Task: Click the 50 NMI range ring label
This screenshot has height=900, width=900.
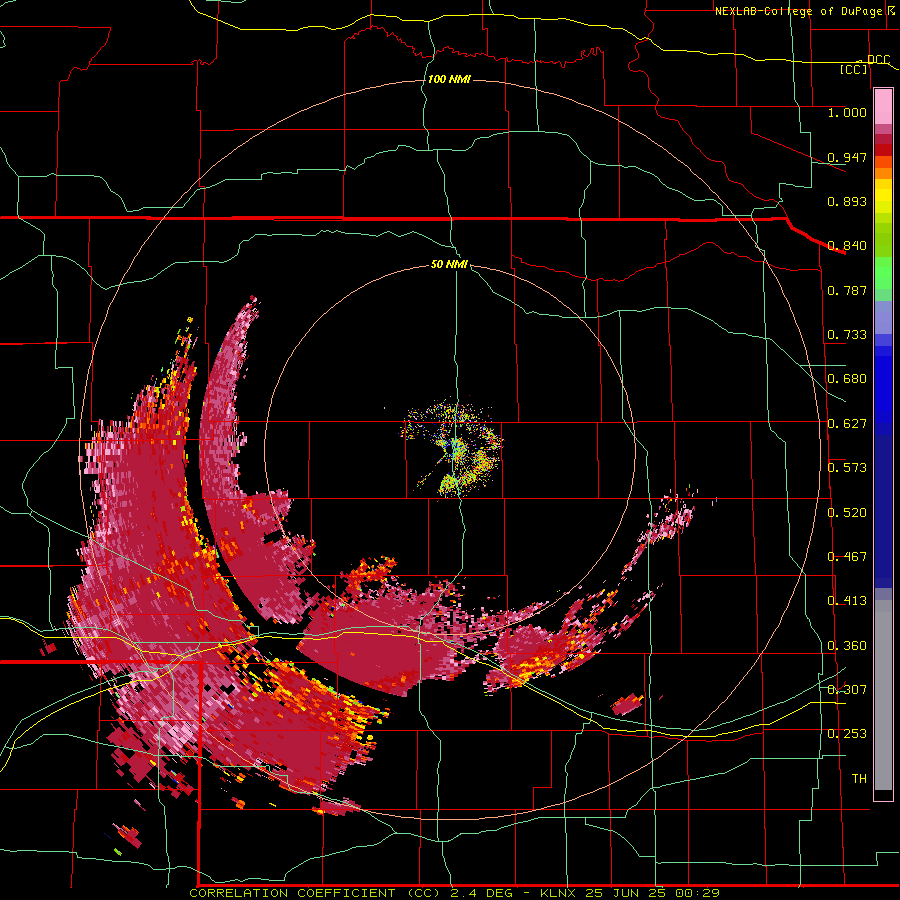Action: coord(449,264)
